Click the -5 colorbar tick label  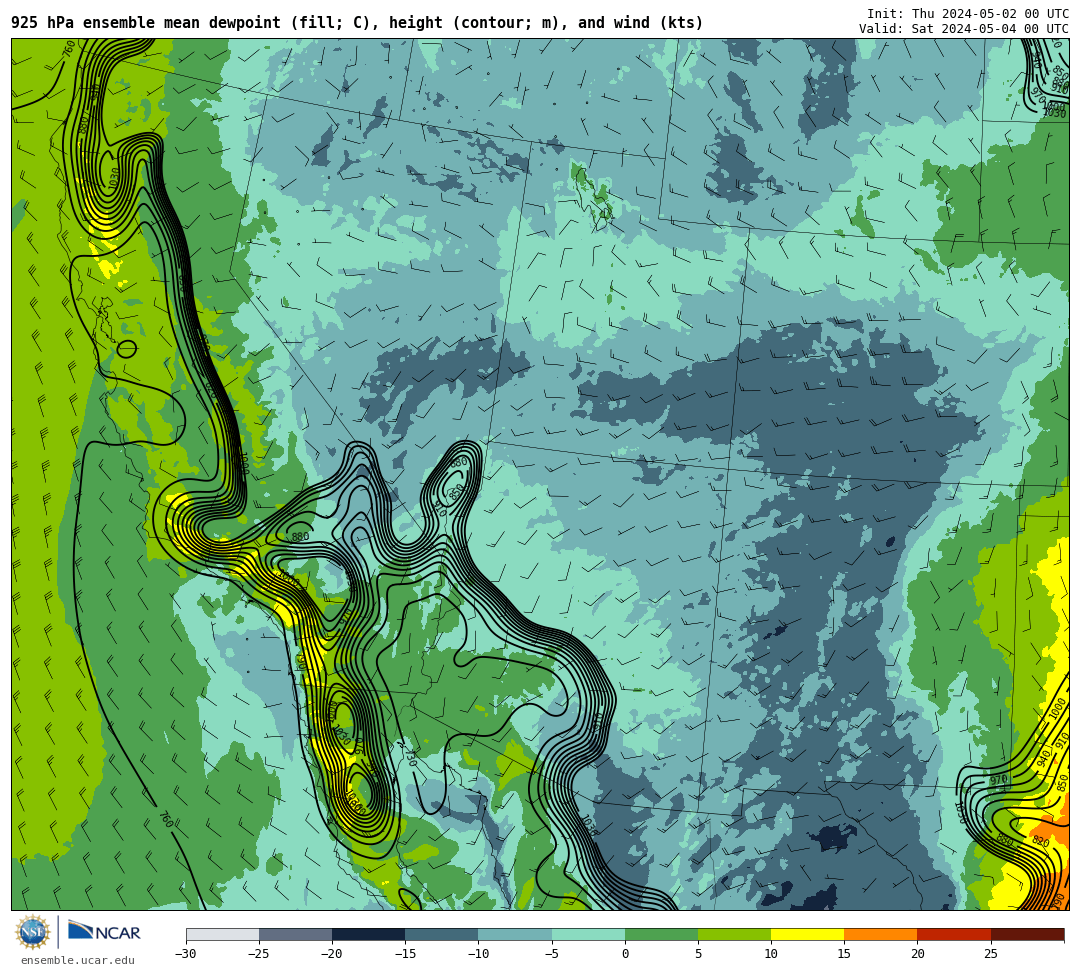[552, 954]
